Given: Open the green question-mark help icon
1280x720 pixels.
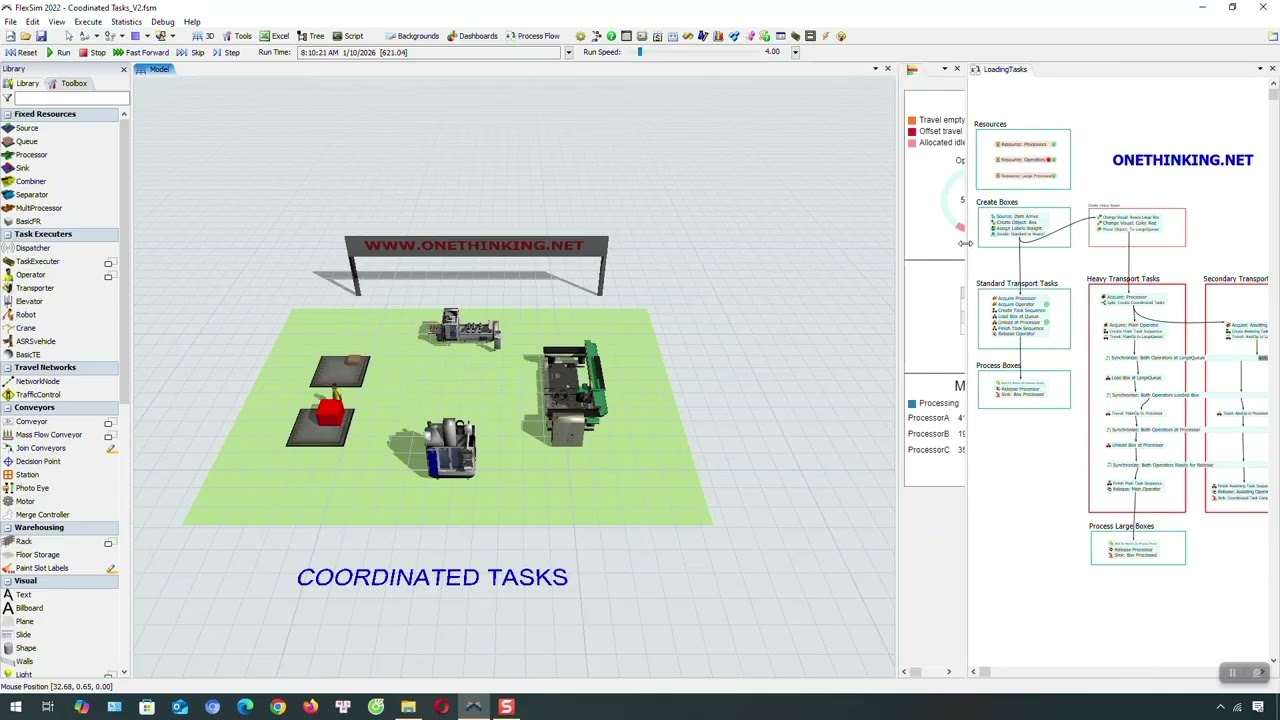Looking at the screenshot, I should pos(611,36).
